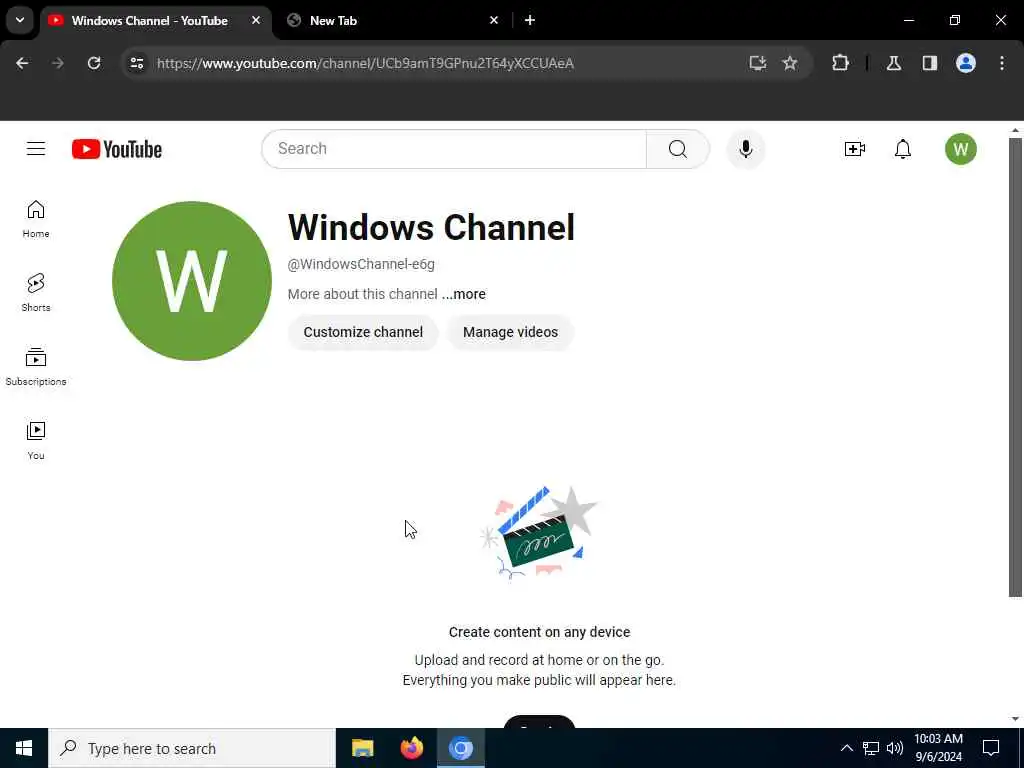Close the New Tab tab
This screenshot has width=1024, height=768.
click(494, 21)
